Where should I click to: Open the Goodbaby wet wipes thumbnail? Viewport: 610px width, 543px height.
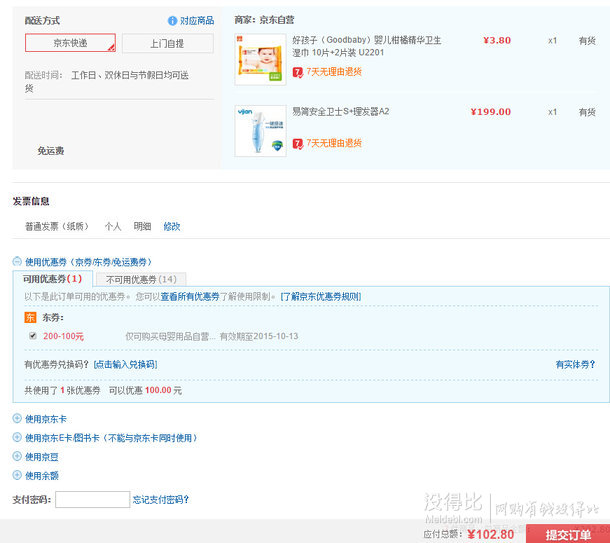click(x=260, y=60)
